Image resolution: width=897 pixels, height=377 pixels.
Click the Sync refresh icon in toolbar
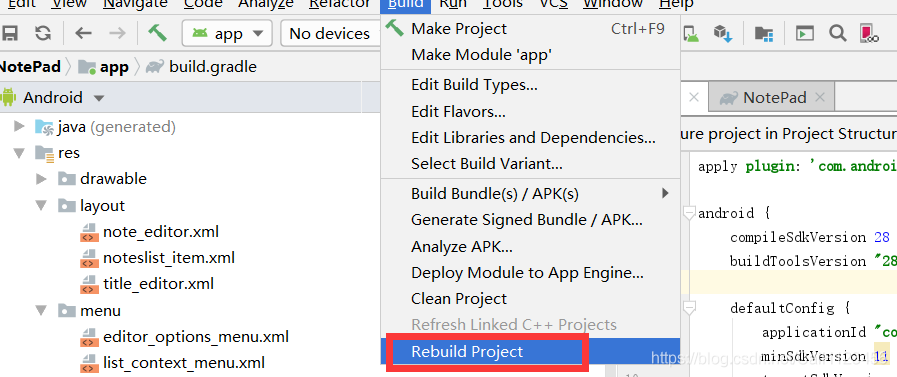tap(43, 34)
